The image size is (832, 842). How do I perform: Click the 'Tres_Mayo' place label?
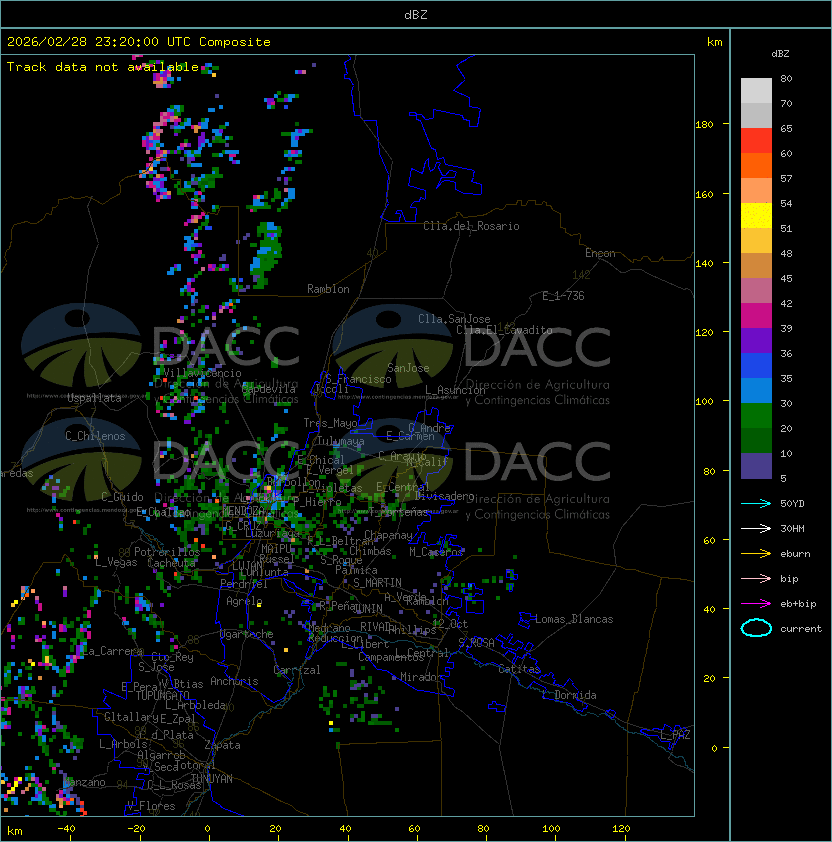[330, 423]
